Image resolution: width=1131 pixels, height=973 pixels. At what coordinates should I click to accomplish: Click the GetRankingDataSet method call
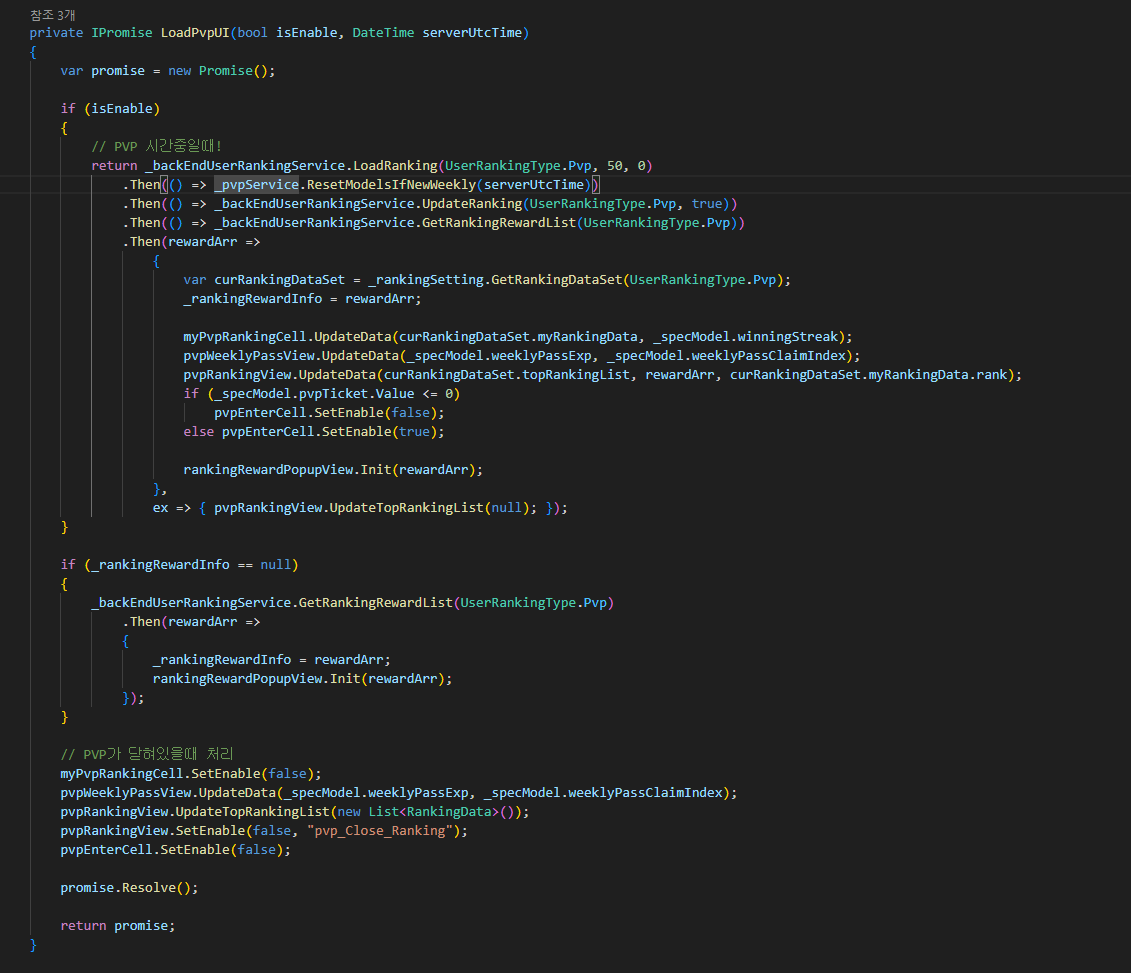556,280
